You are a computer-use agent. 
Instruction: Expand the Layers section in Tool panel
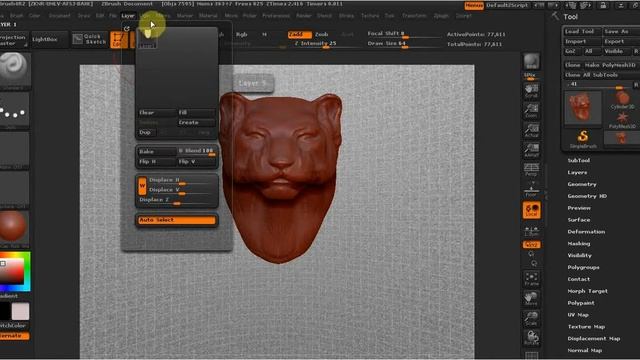click(x=577, y=172)
